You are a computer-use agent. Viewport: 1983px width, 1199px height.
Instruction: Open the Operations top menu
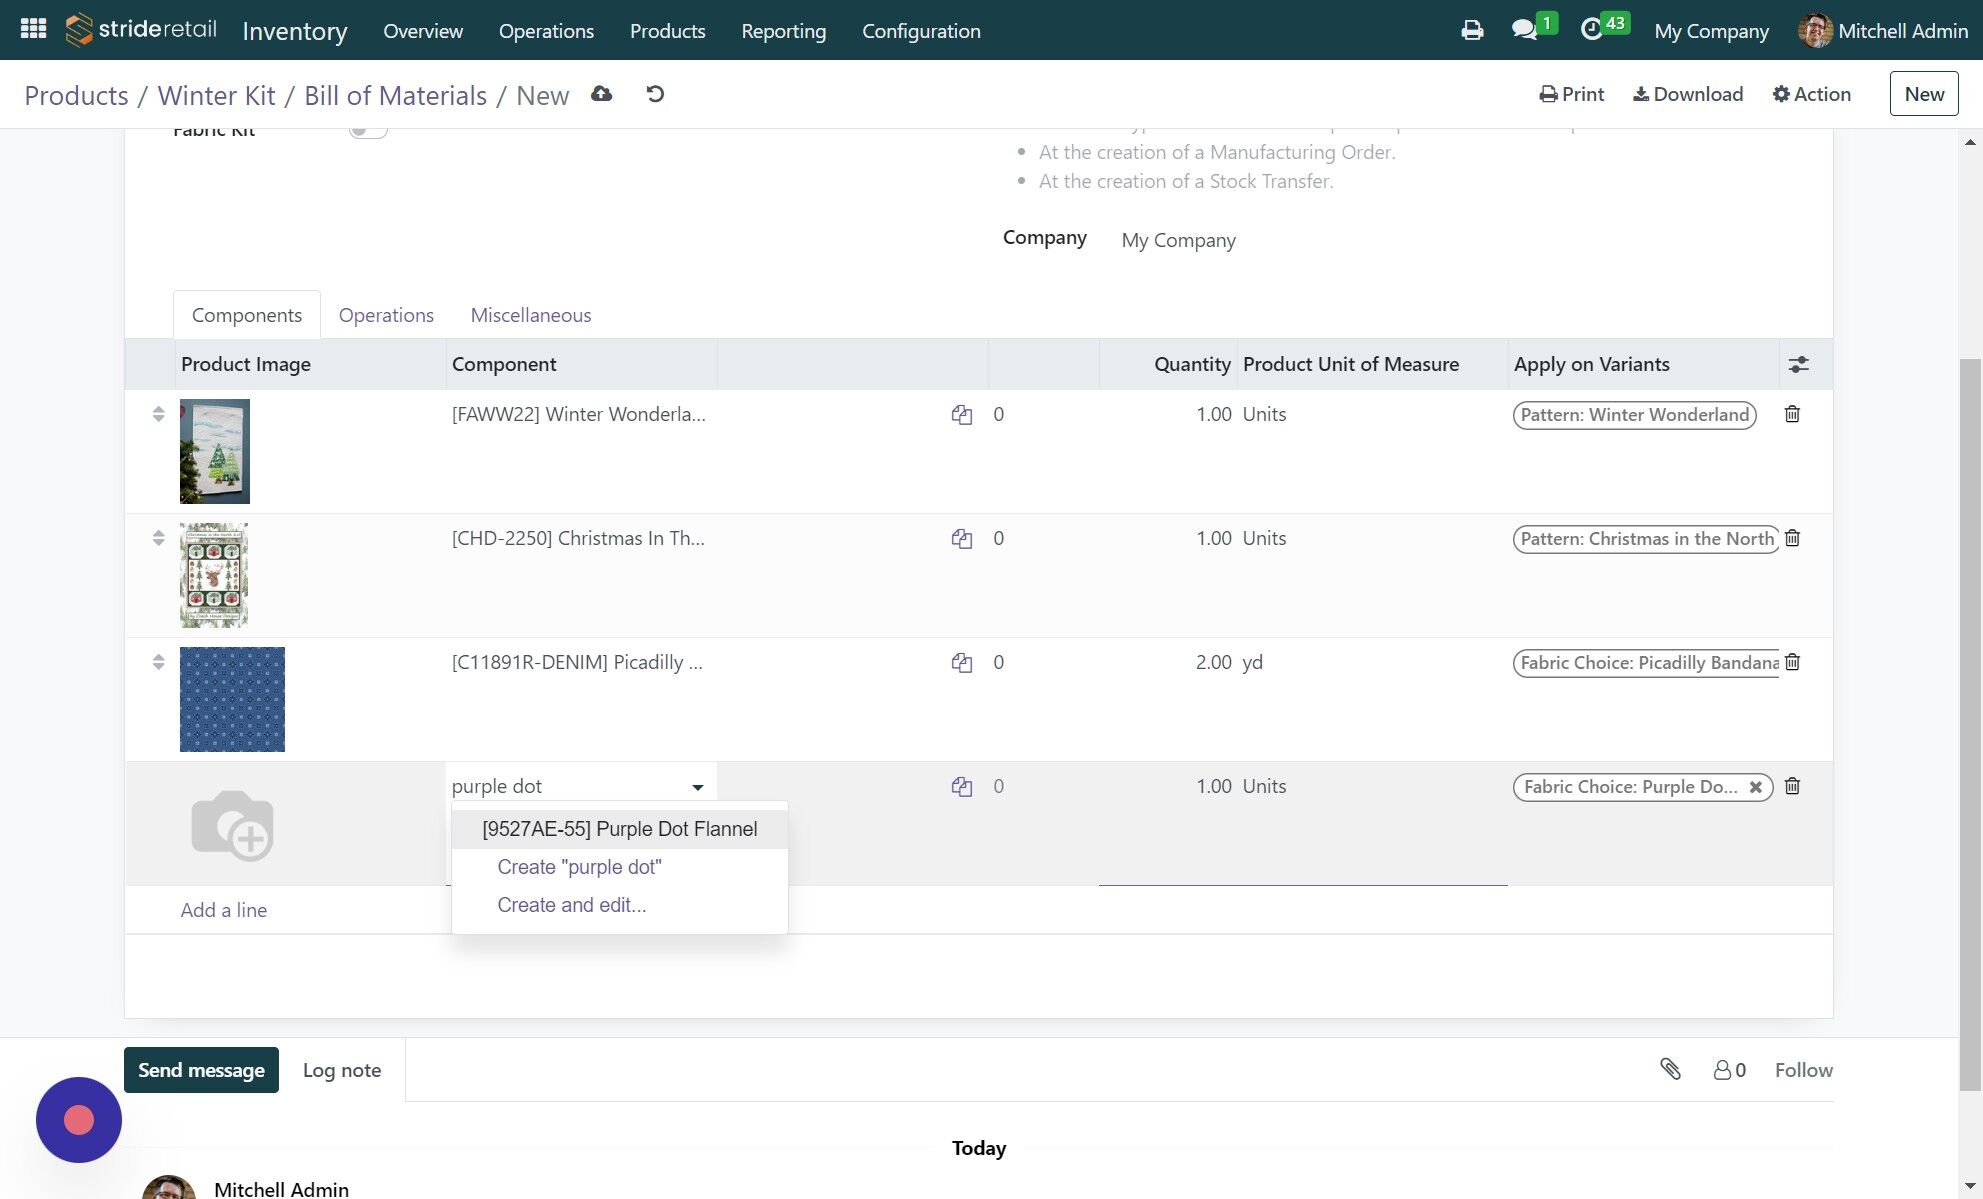coord(546,31)
